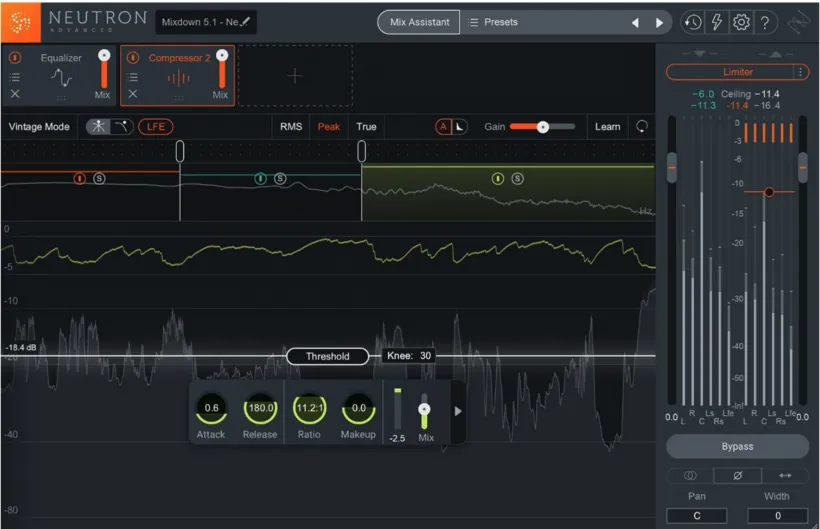The image size is (820, 529).
Task: Select Vintage Mode first style icon
Action: 98,126
